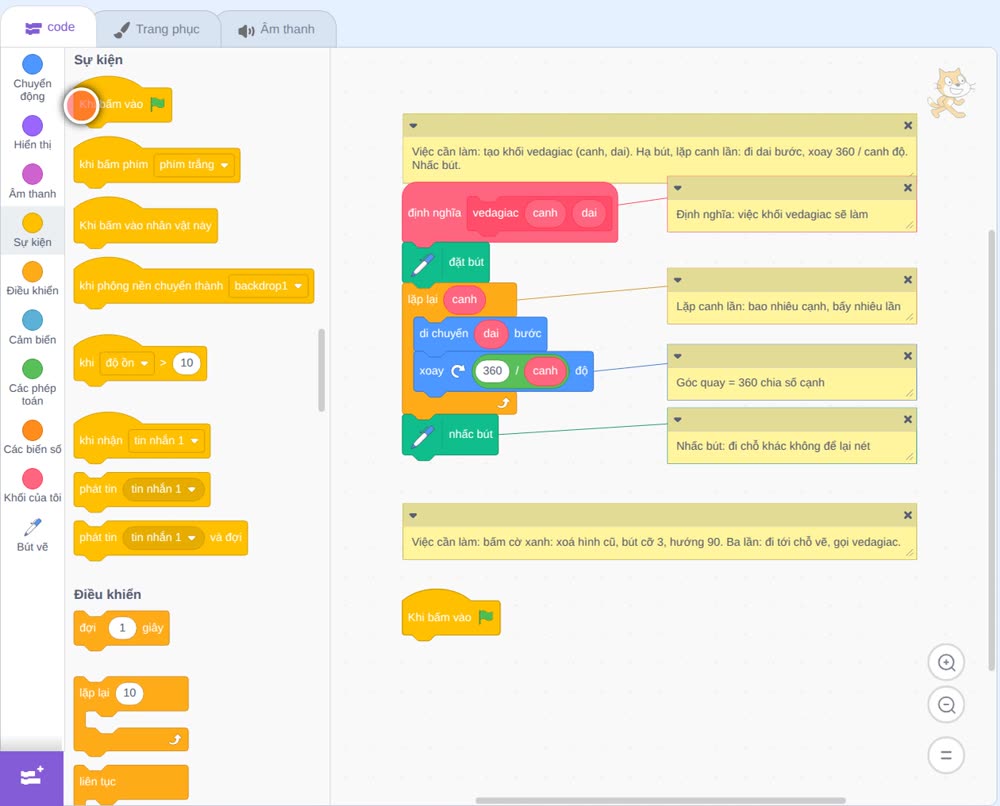Viewport: 1000px width, 806px height.
Task: Open the 'backdrop1' backdrop dropdown
Action: click(268, 286)
